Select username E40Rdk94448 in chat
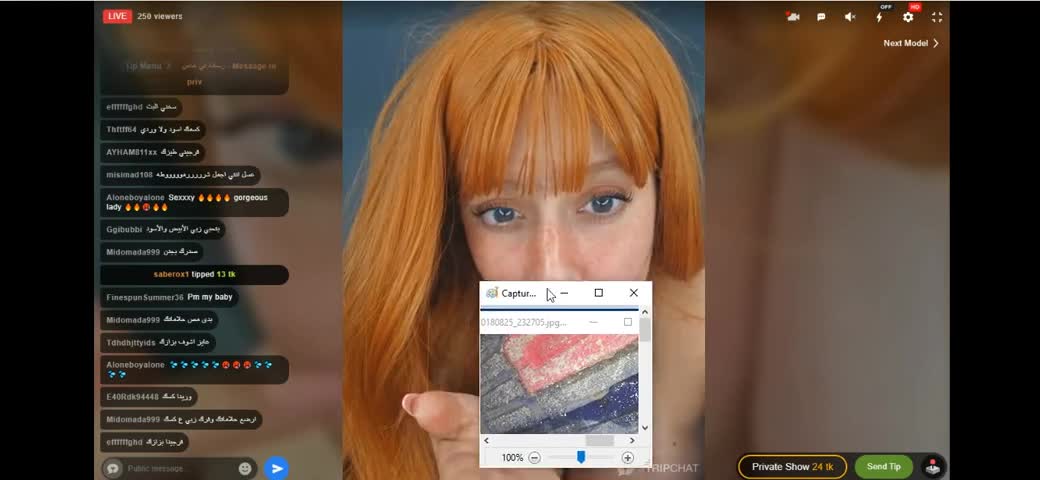 (x=132, y=396)
